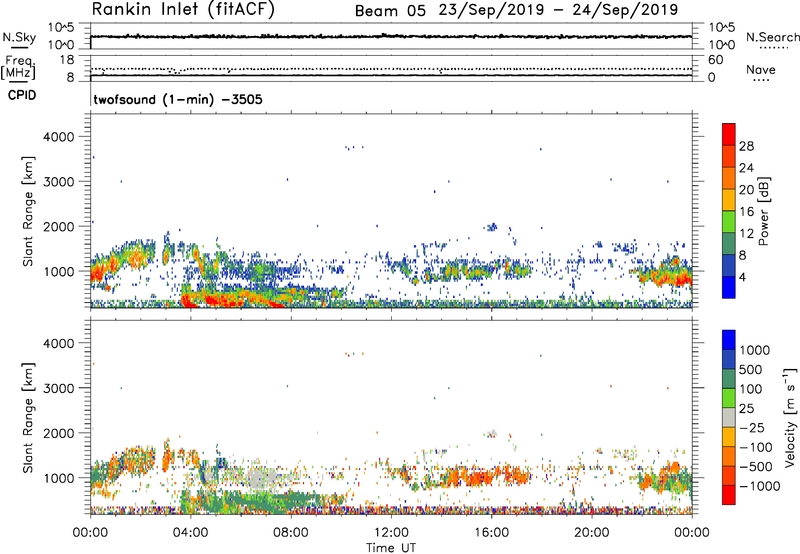The width and height of the screenshot is (800, 554).
Task: Click the 'Velocity [m s-1]' colorbar label
Action: (x=790, y=417)
